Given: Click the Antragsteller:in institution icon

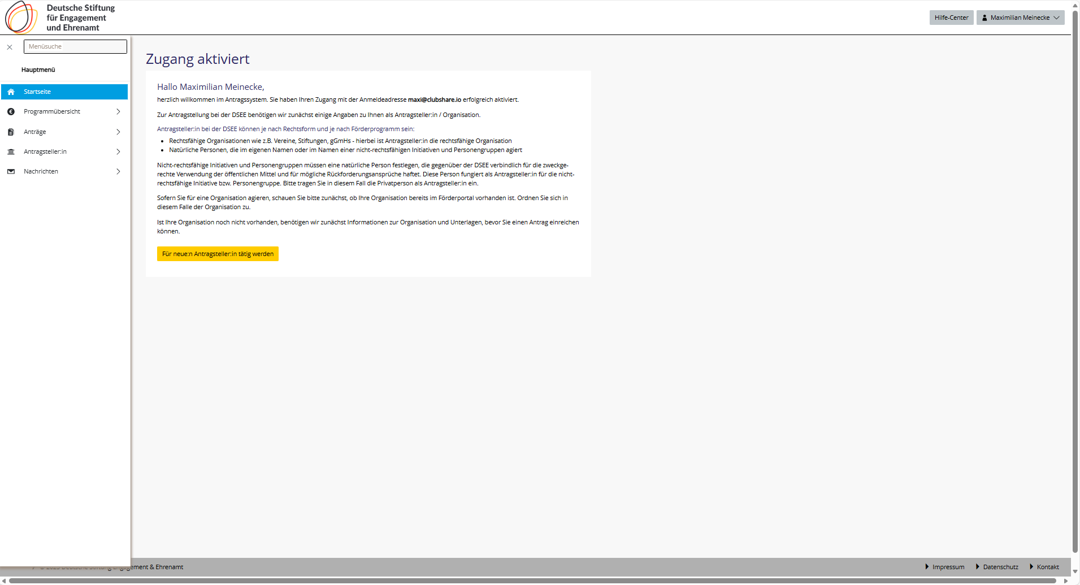Looking at the screenshot, I should click(11, 152).
